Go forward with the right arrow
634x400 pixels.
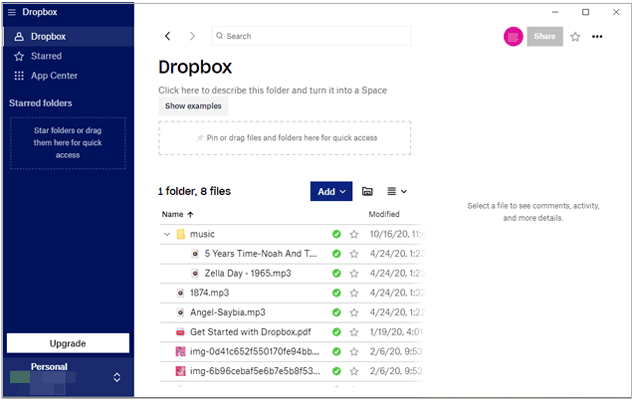pos(192,36)
